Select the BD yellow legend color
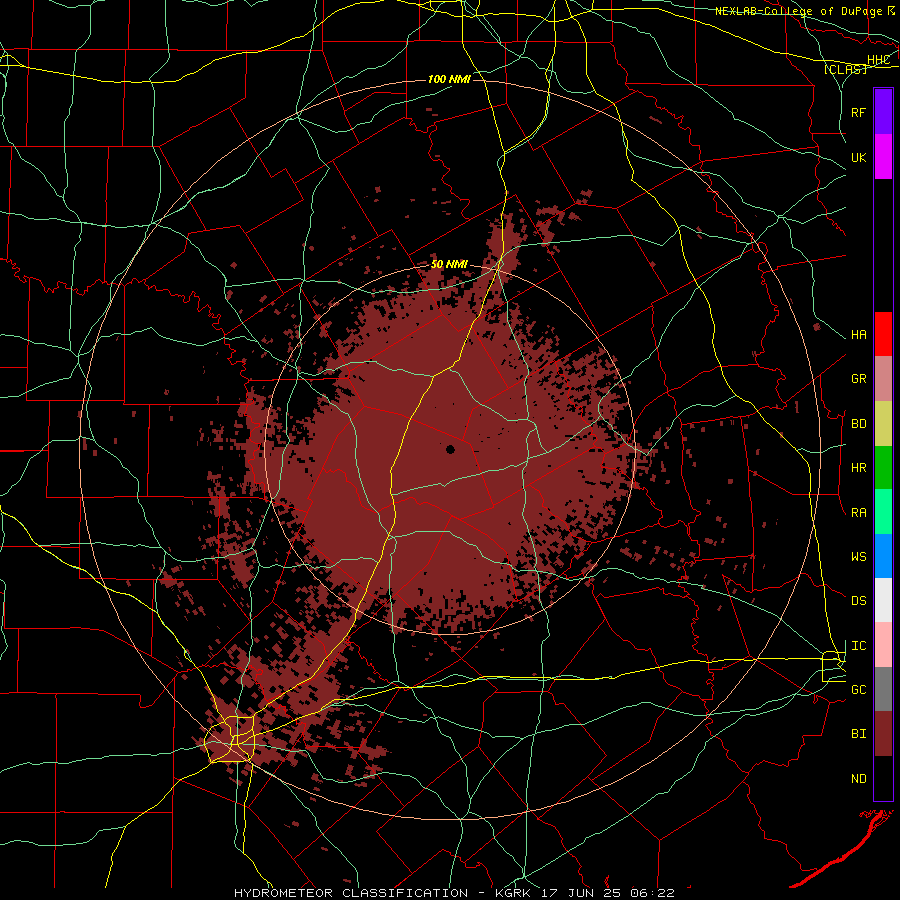900x900 pixels. (x=883, y=424)
